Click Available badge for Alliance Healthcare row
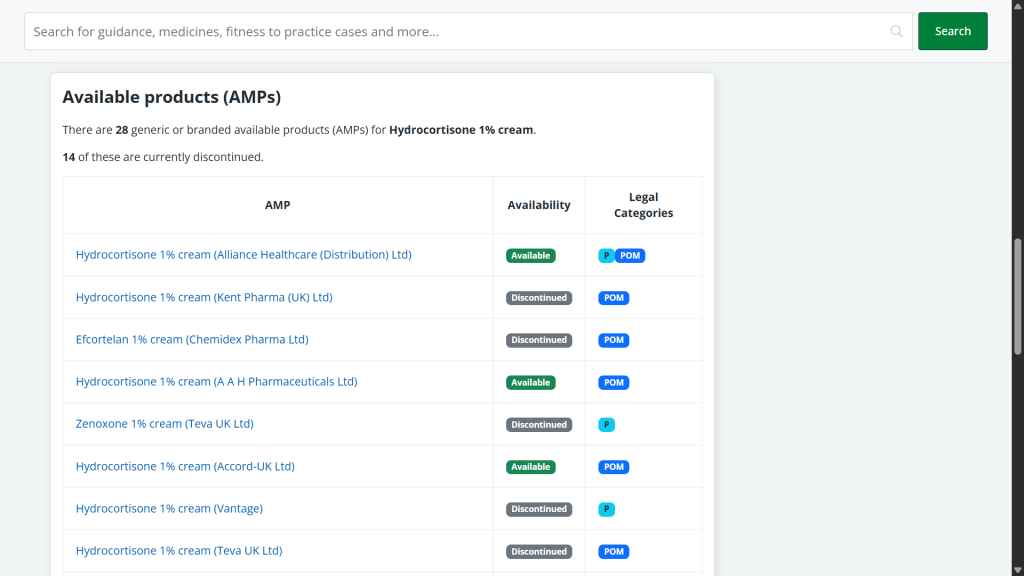The height and width of the screenshot is (576, 1024). click(530, 256)
